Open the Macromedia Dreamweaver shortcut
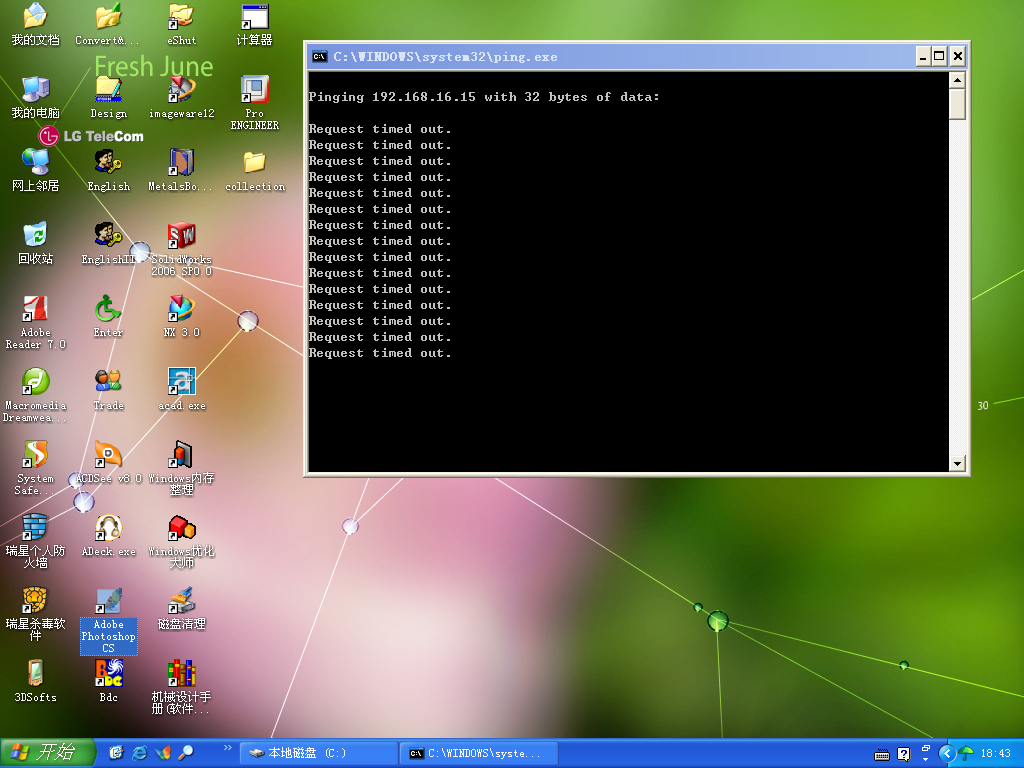 pos(35,382)
